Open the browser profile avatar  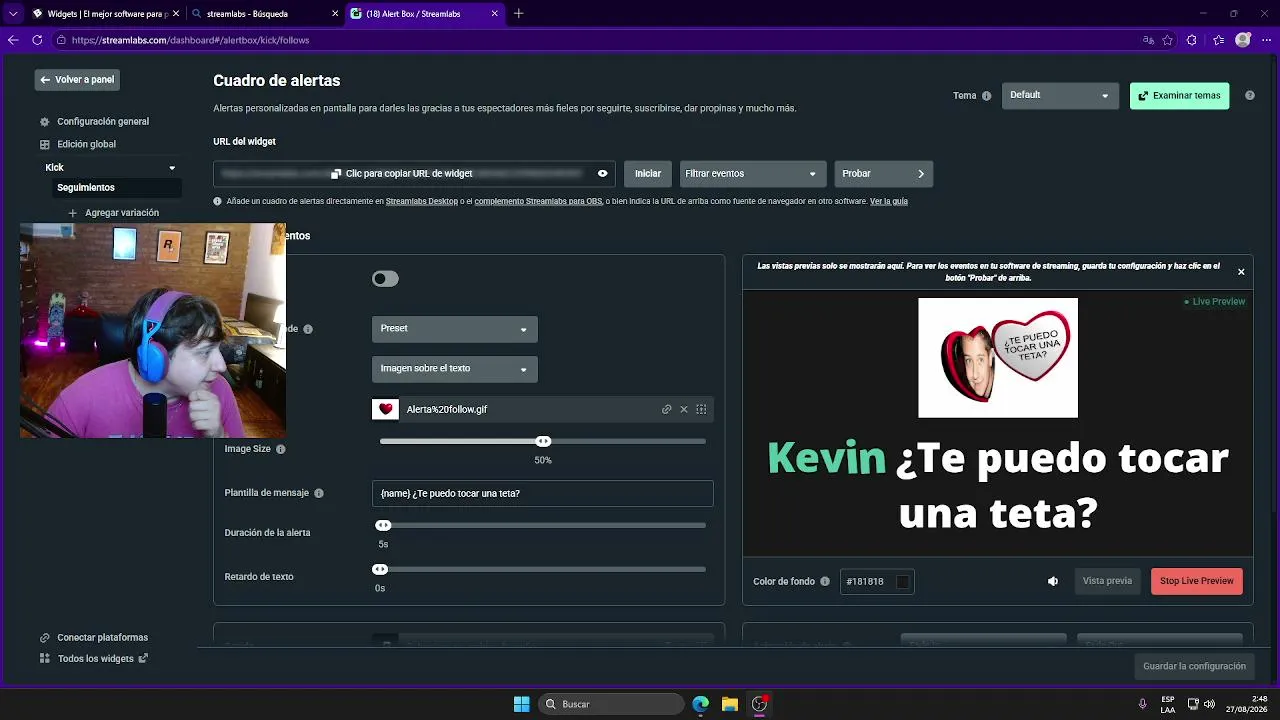[x=1243, y=40]
